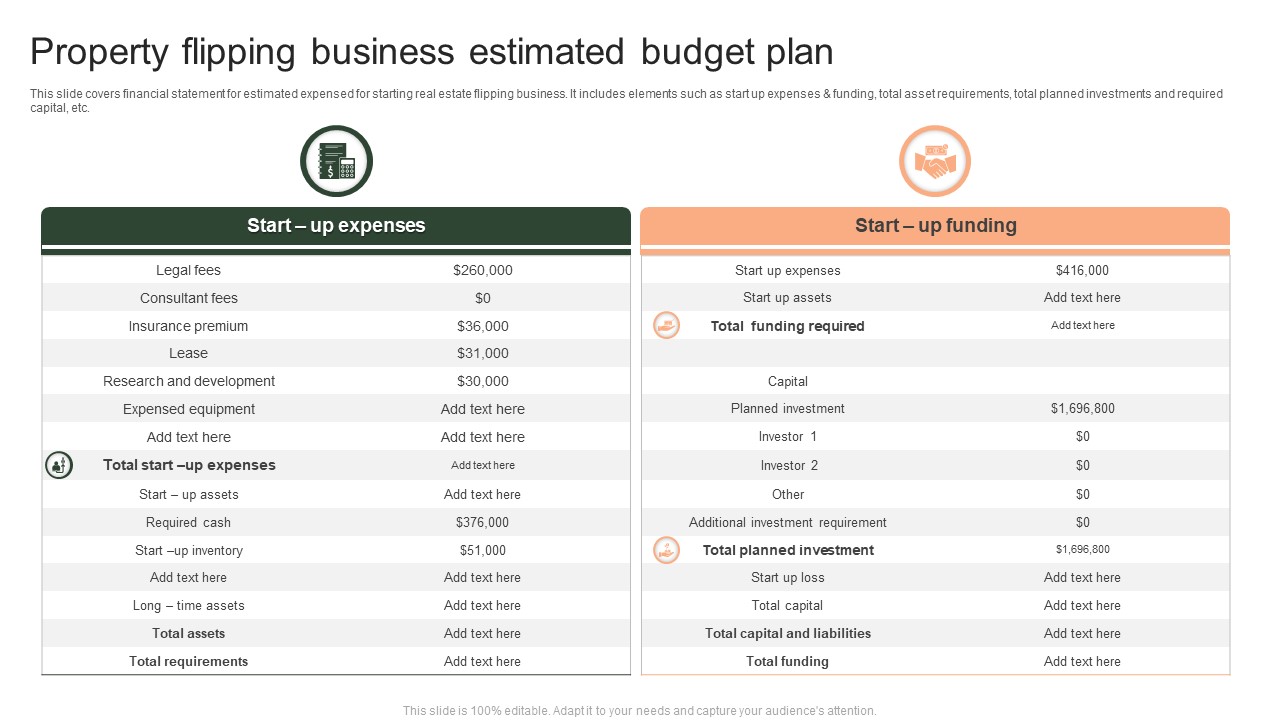
Task: Click the Research and development label
Action: 188,381
